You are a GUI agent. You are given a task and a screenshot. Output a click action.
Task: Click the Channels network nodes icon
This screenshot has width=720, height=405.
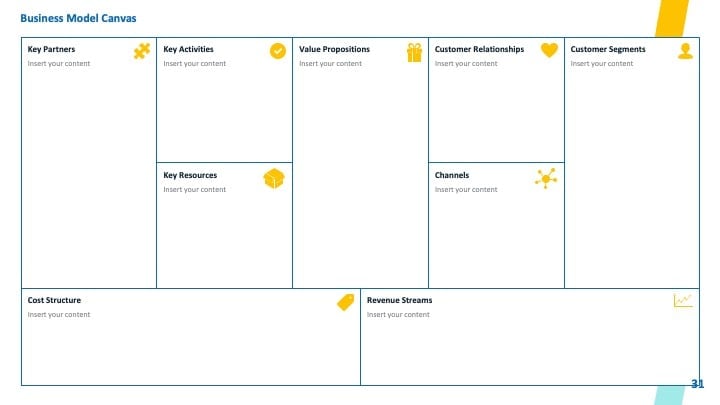(x=546, y=178)
